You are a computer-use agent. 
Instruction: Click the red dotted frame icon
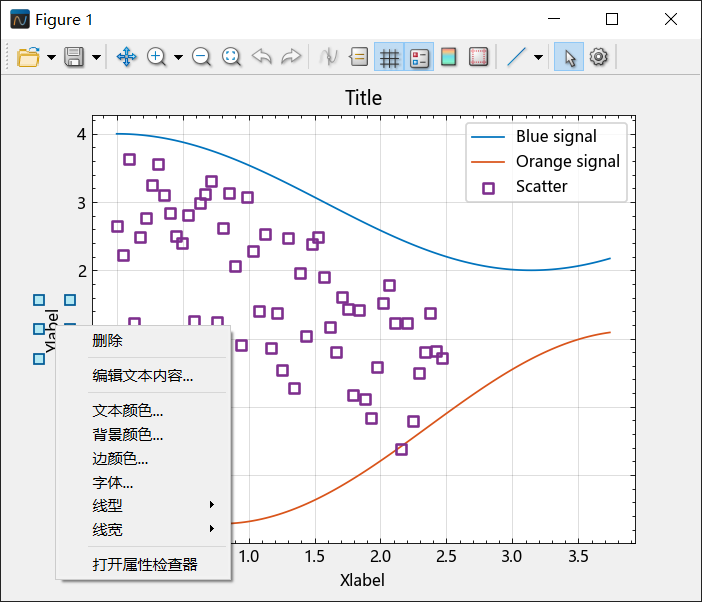click(x=479, y=57)
